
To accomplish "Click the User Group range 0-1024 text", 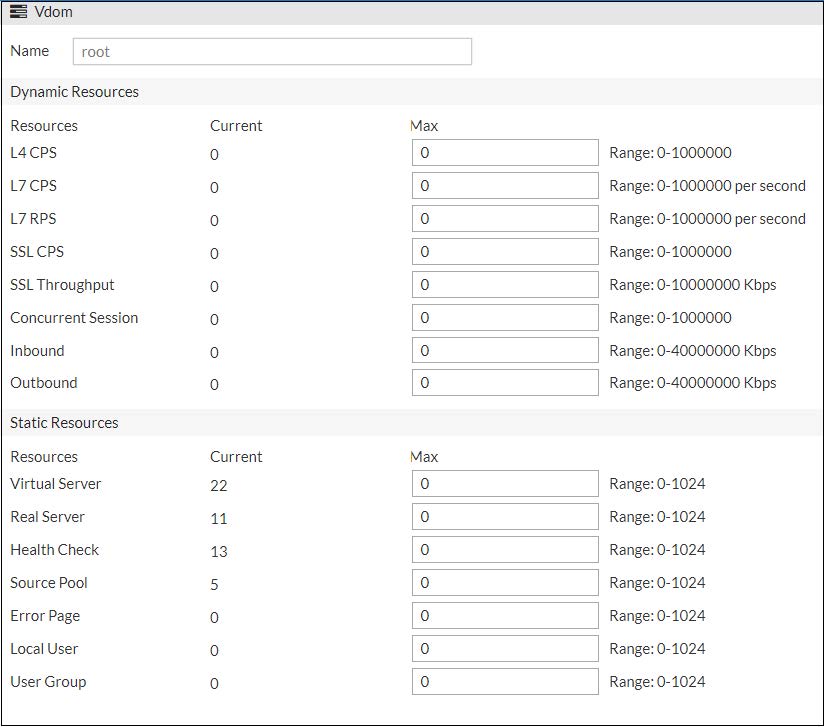I will click(657, 682).
